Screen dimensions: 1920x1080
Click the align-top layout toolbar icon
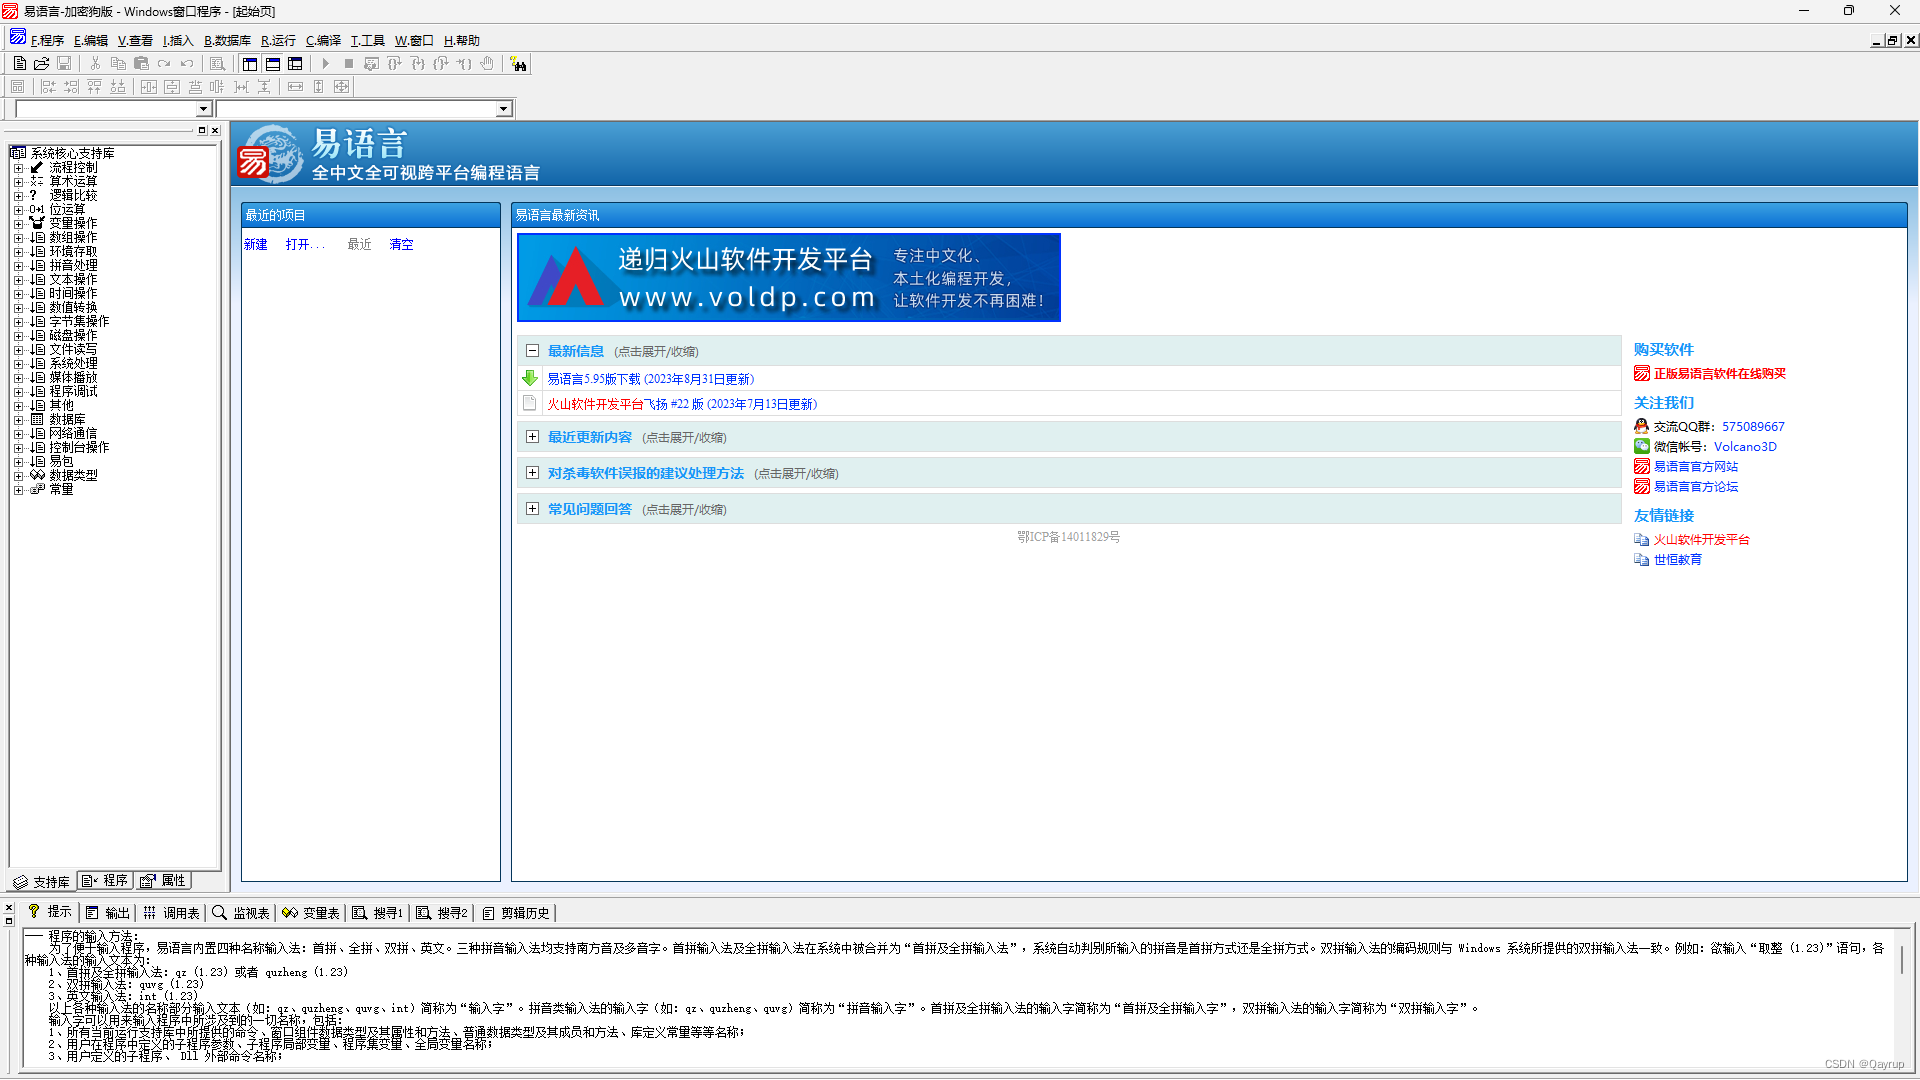[x=94, y=87]
